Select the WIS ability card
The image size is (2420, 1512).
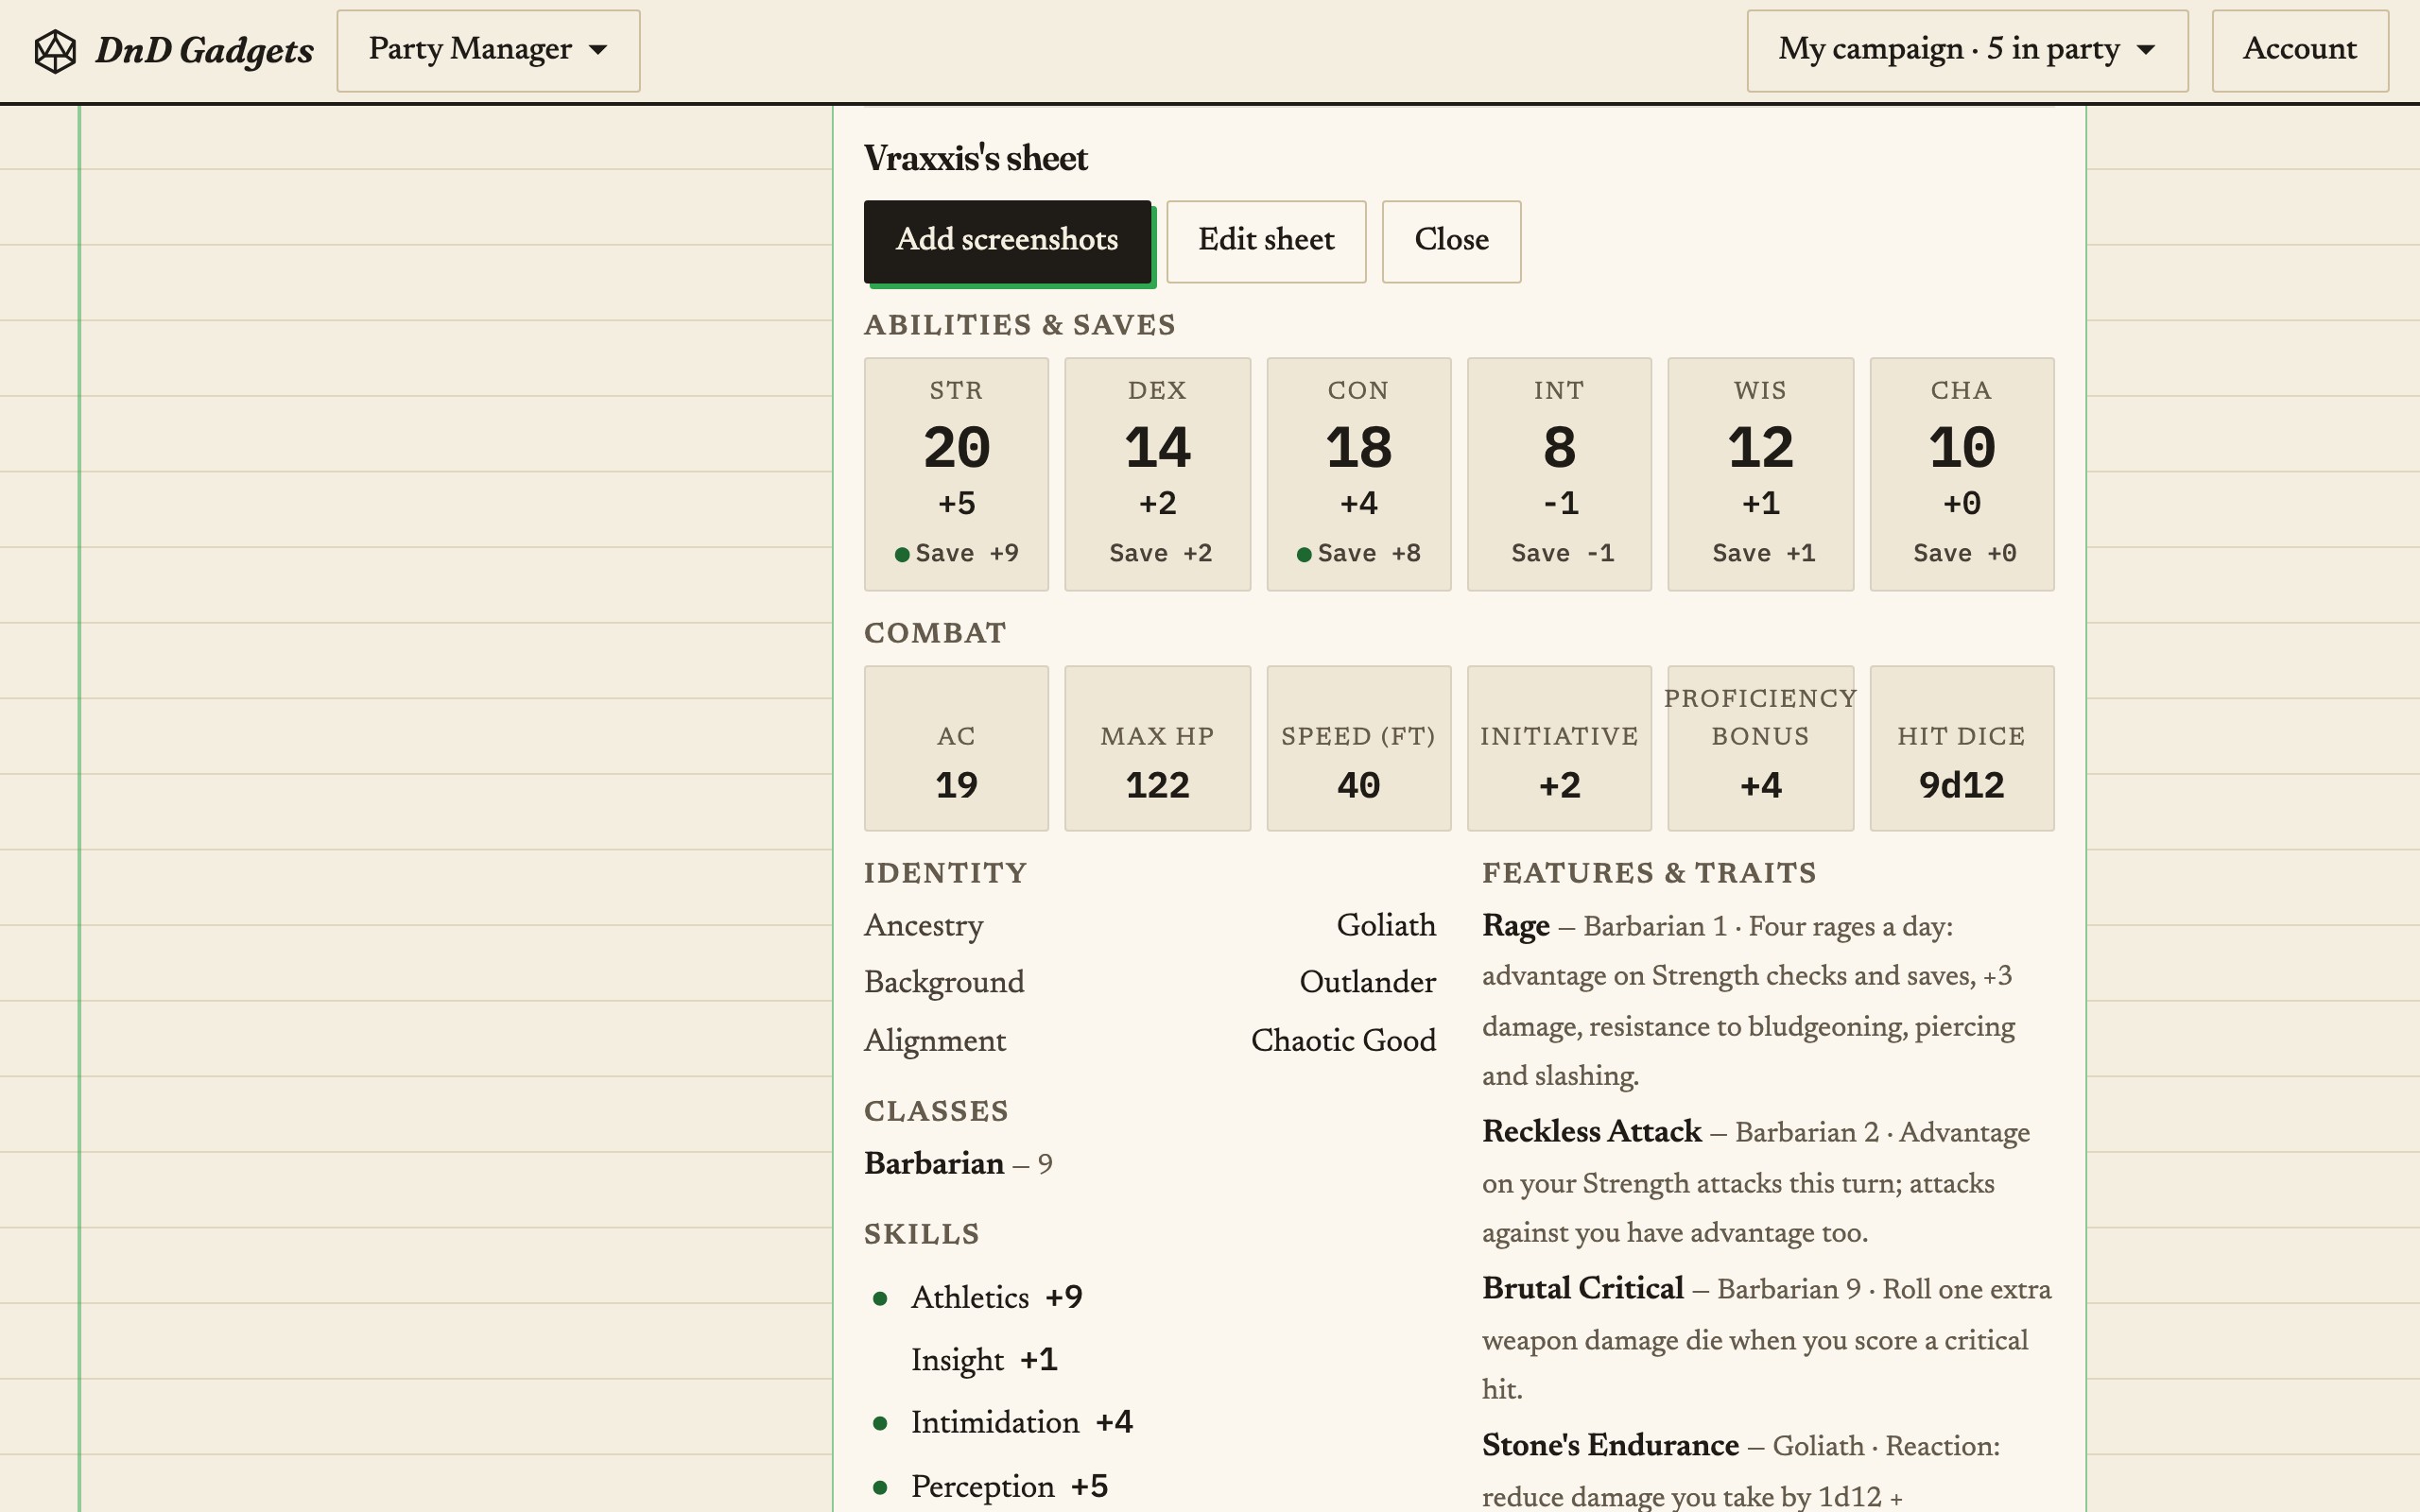point(1760,474)
